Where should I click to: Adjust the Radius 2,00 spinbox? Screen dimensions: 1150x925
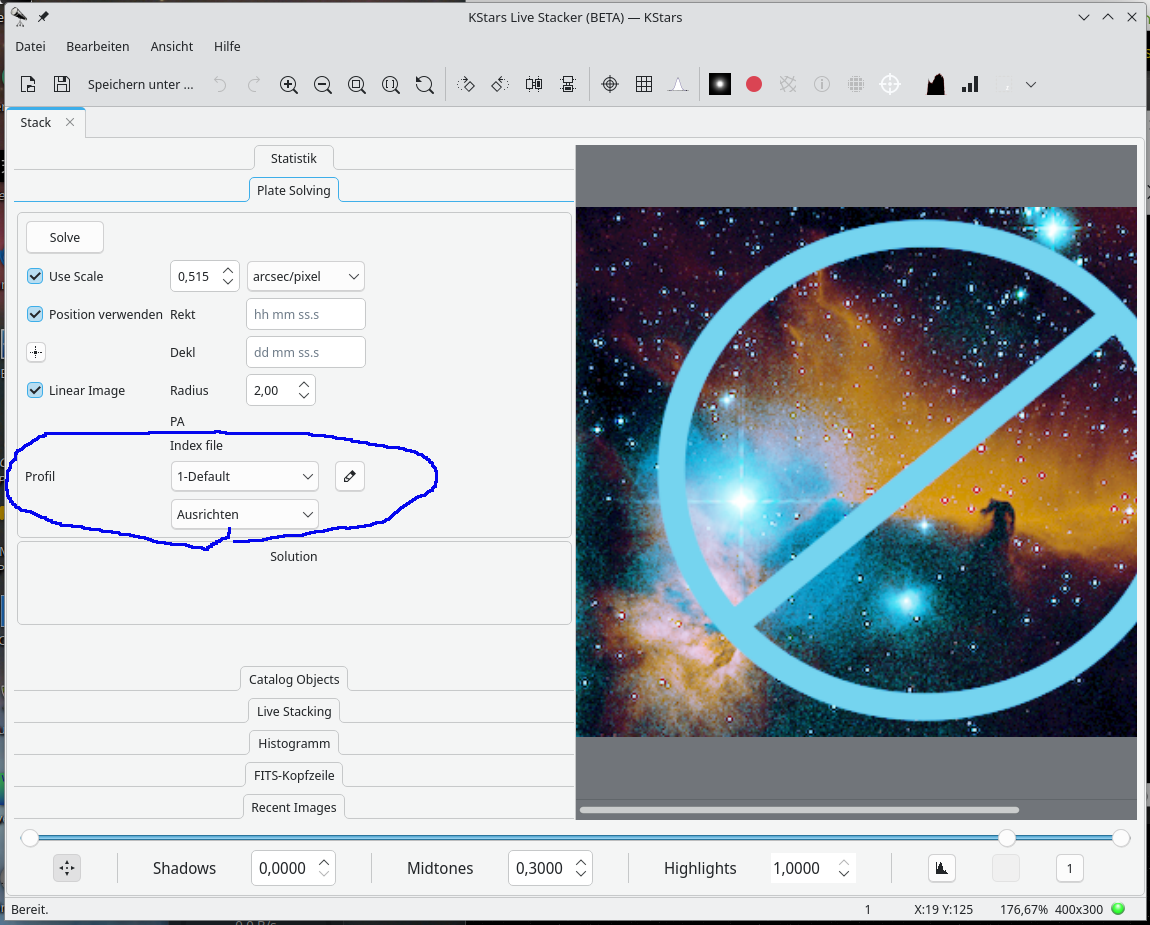click(281, 390)
